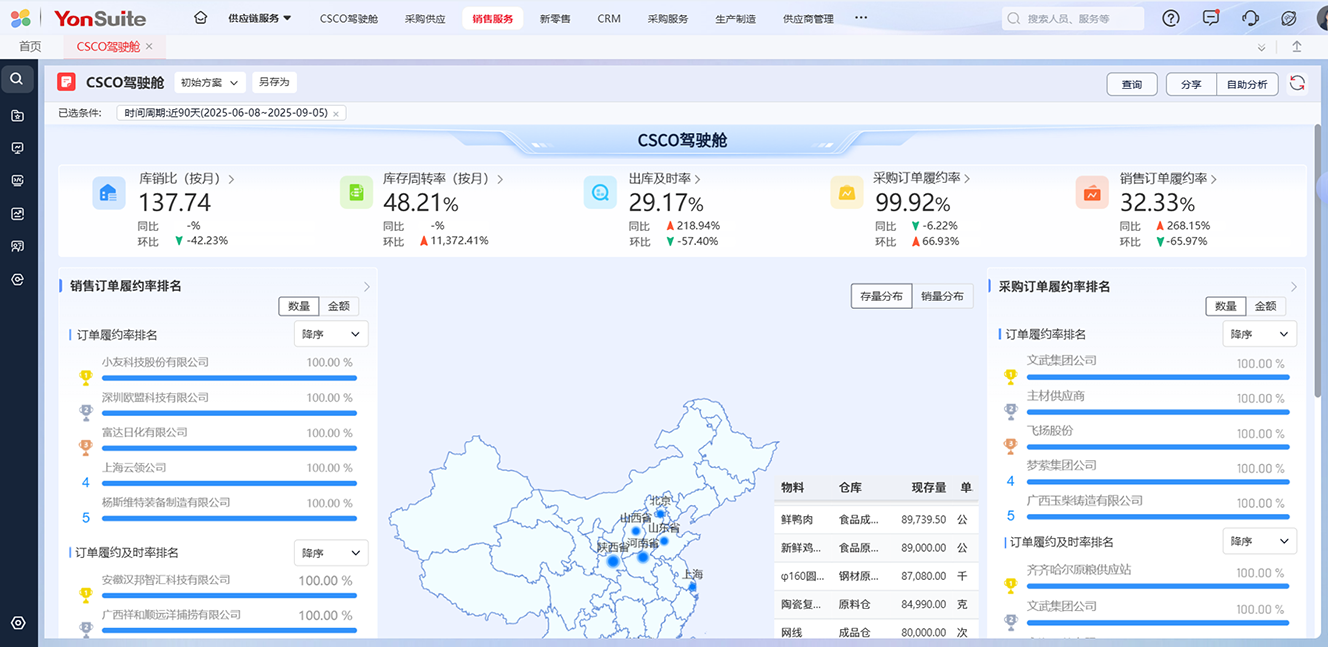Open the 初始方案 scheme dropdown
Image resolution: width=1328 pixels, height=647 pixels.
click(x=210, y=83)
